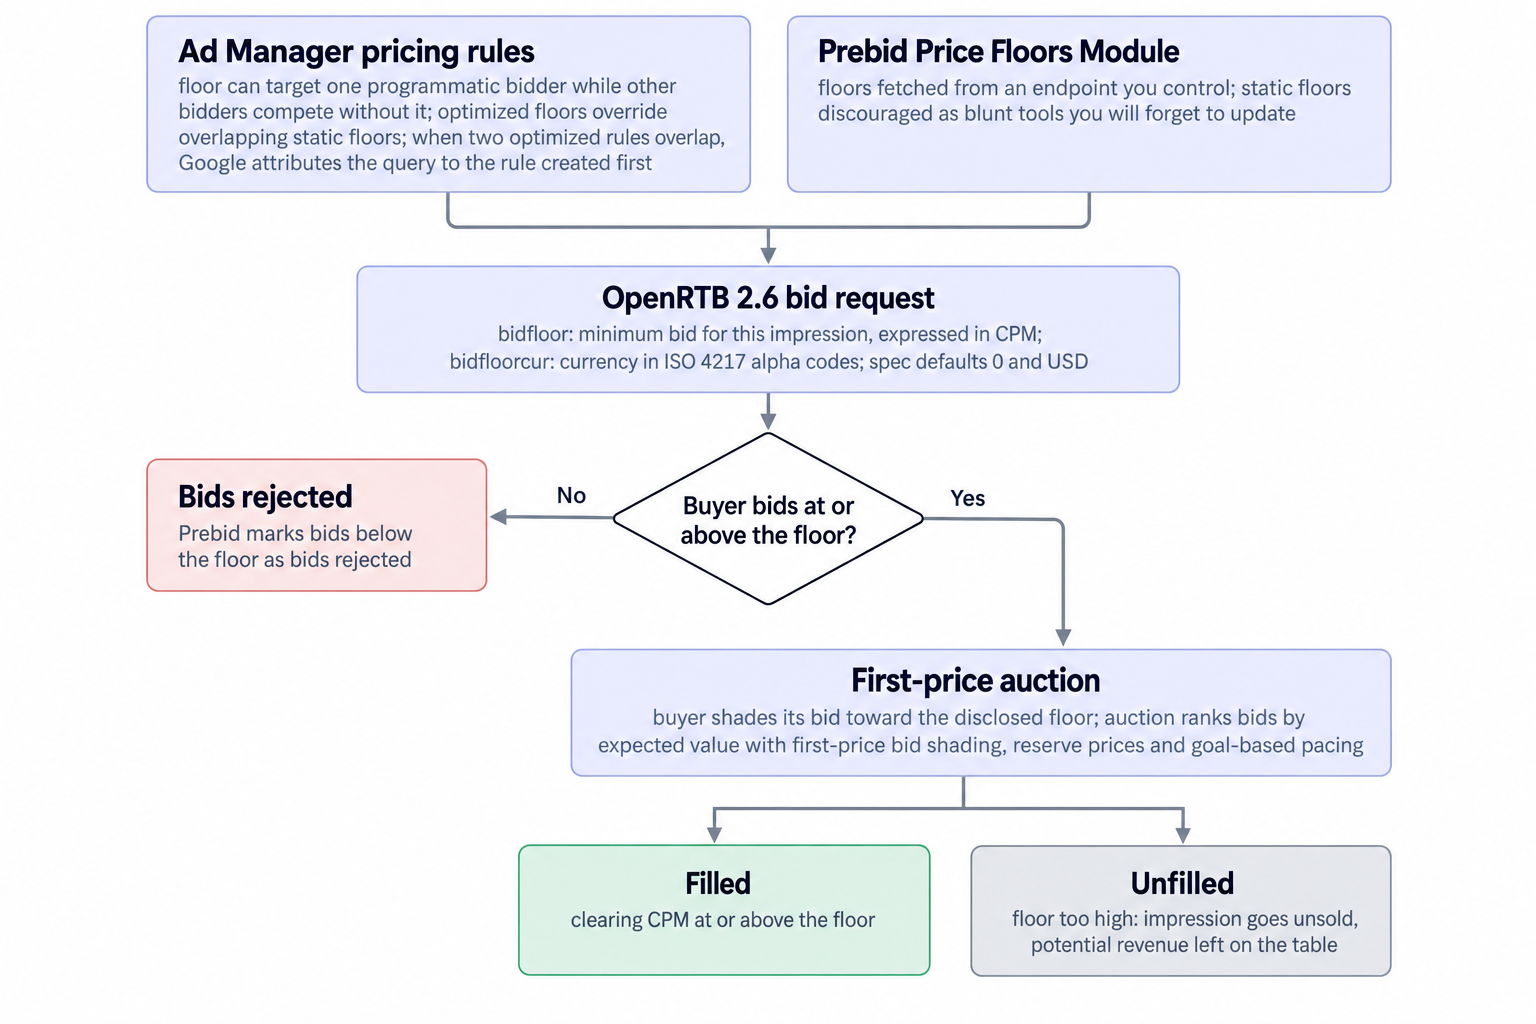Click the arrowhead pointing into the Filled box

point(714,835)
